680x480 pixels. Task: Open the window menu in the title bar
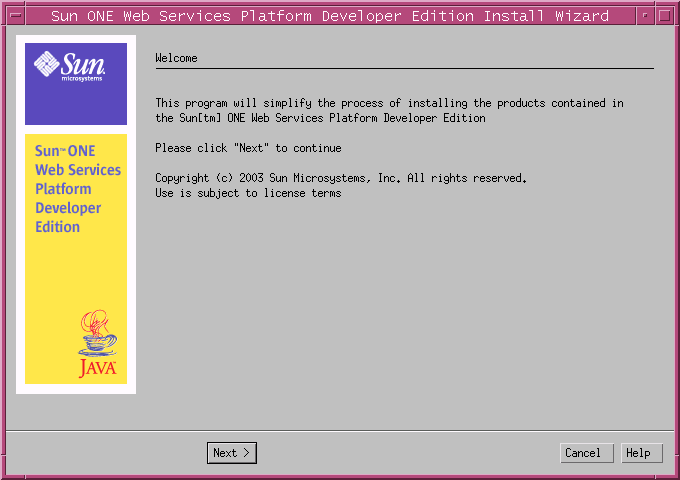click(16, 16)
